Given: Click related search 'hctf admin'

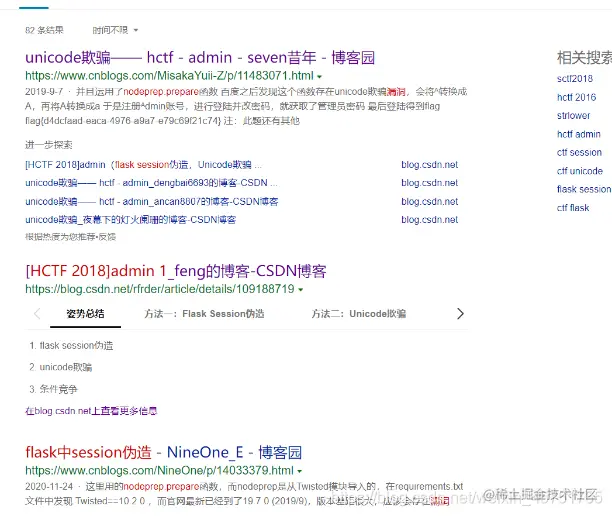Looking at the screenshot, I should coord(579,134).
